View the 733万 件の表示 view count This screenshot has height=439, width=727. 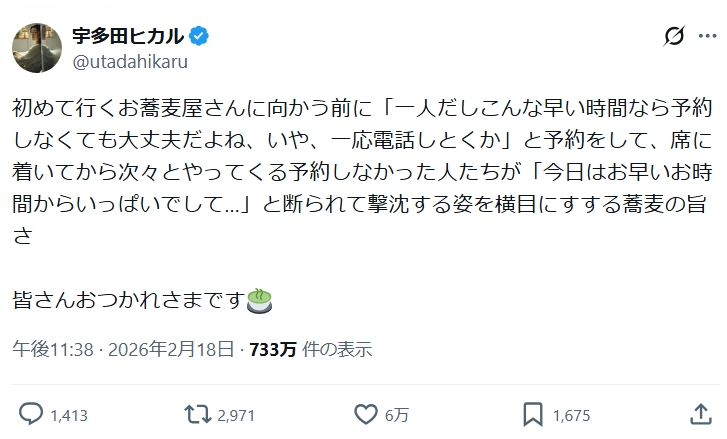pos(310,350)
